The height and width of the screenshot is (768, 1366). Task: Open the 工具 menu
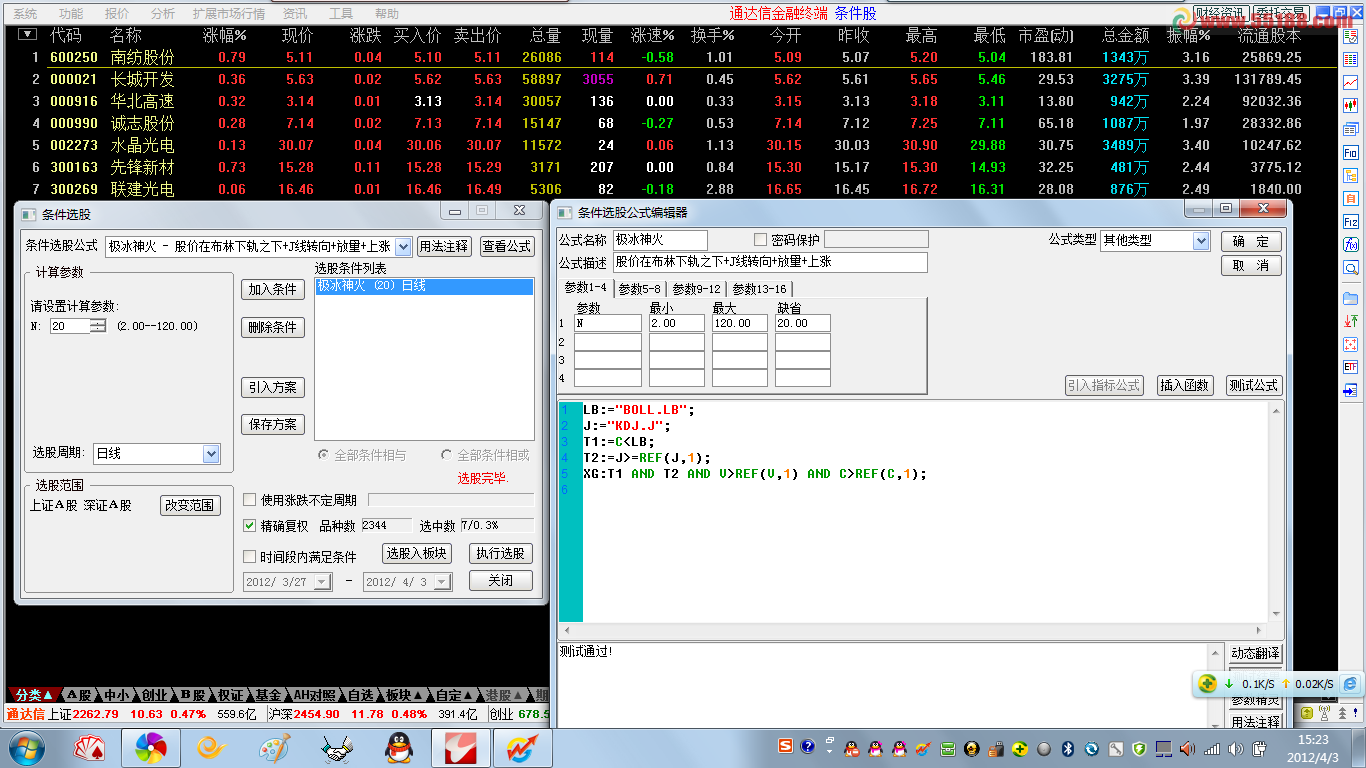pyautogui.click(x=343, y=12)
